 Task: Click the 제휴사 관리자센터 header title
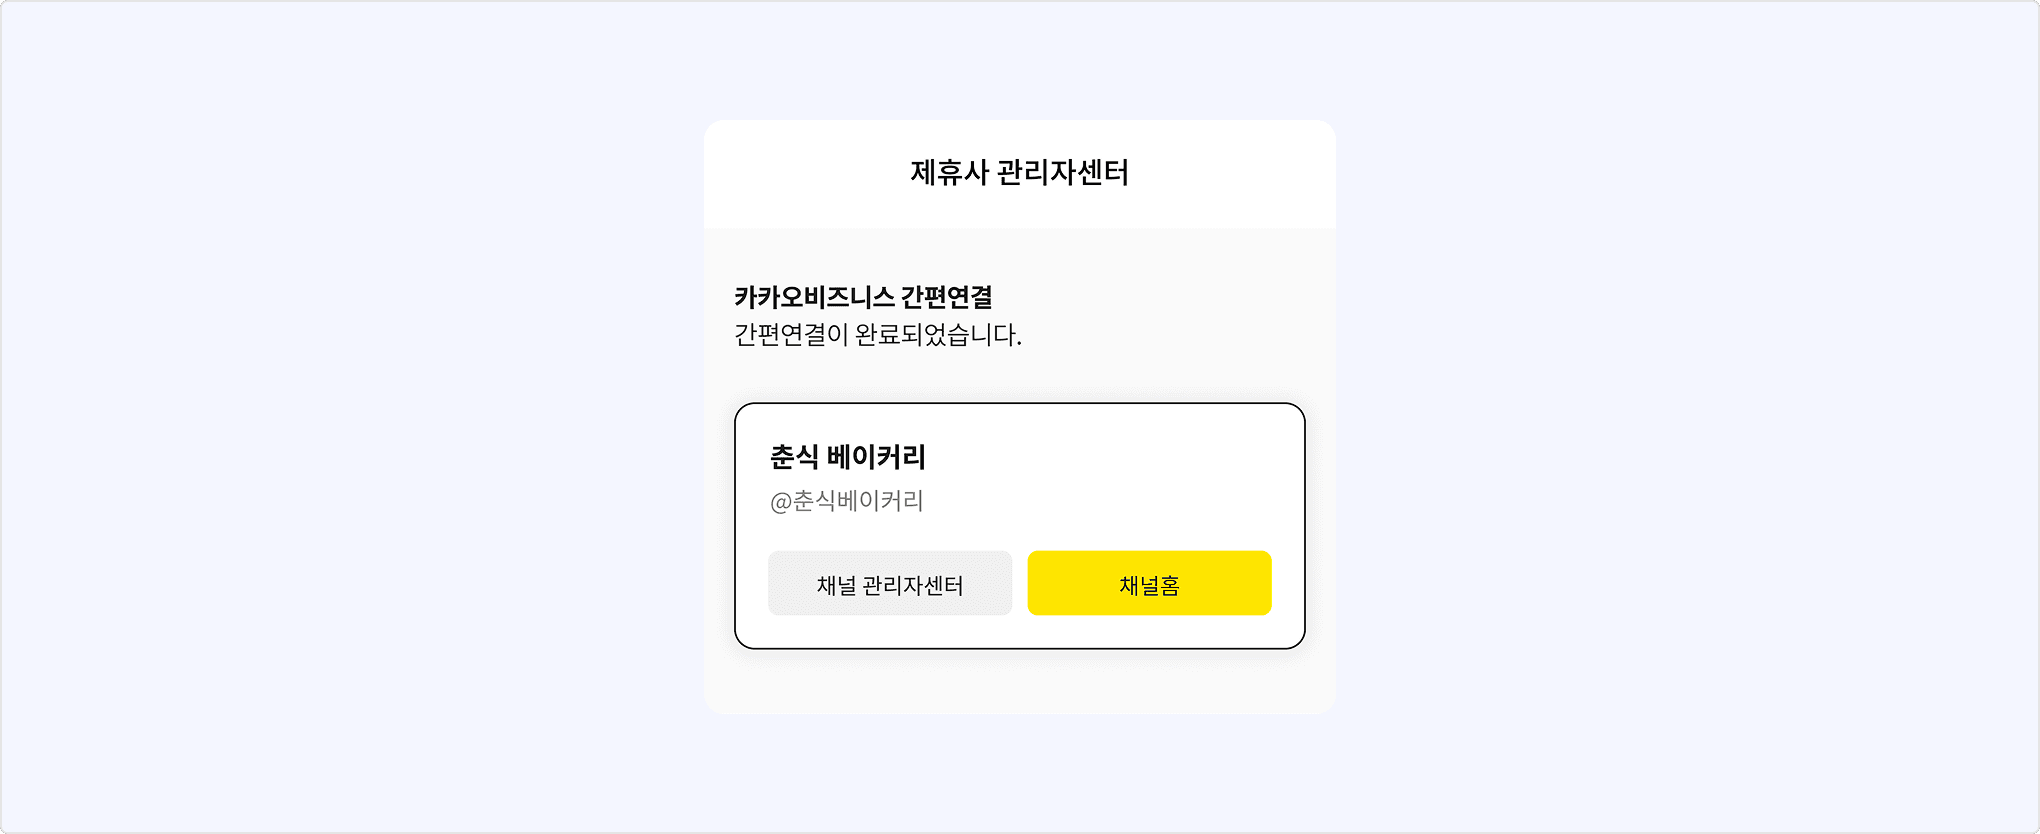click(x=1019, y=173)
